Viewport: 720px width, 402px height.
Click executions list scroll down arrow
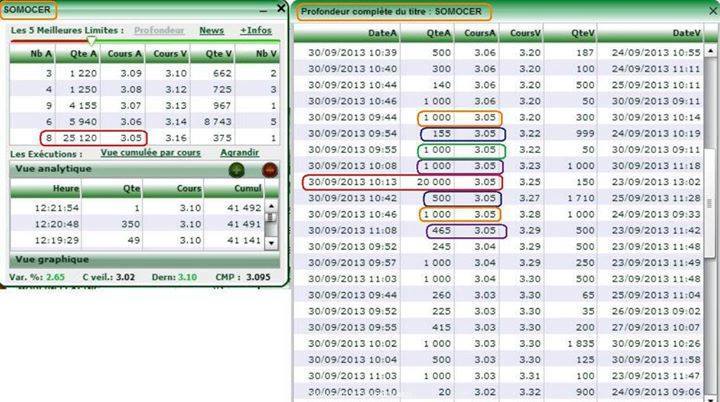click(271, 243)
